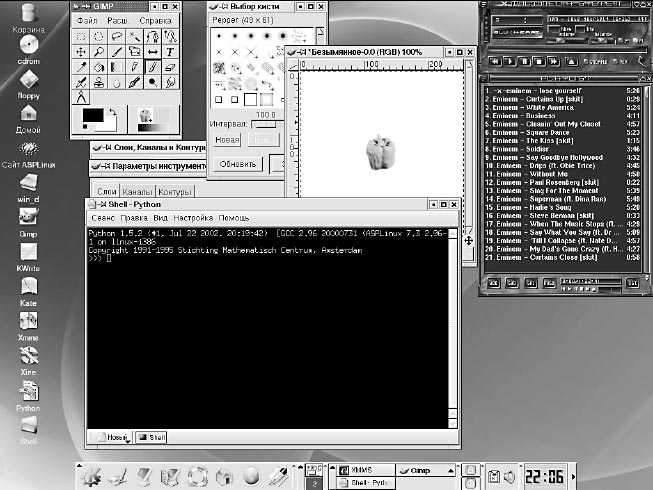The height and width of the screenshot is (490, 653).
Task: Click the Обновить button in brush dialog
Action: 238,164
